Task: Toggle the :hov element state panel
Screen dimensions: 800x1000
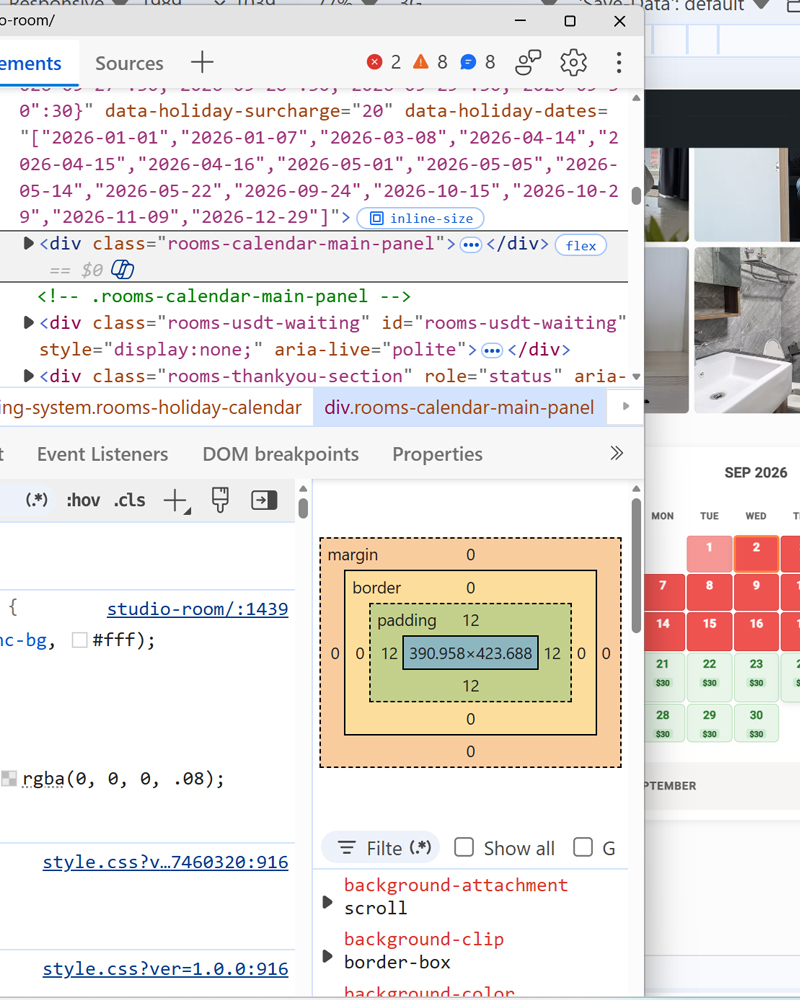Action: click(x=83, y=501)
